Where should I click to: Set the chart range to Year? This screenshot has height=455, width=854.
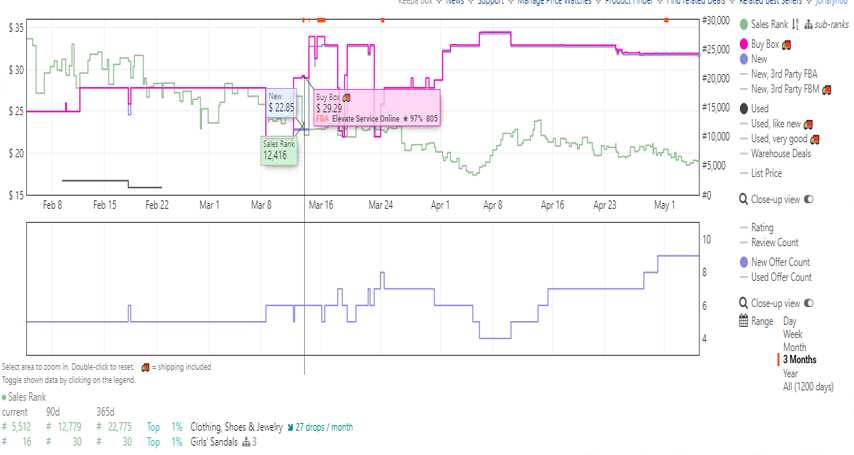click(x=792, y=373)
